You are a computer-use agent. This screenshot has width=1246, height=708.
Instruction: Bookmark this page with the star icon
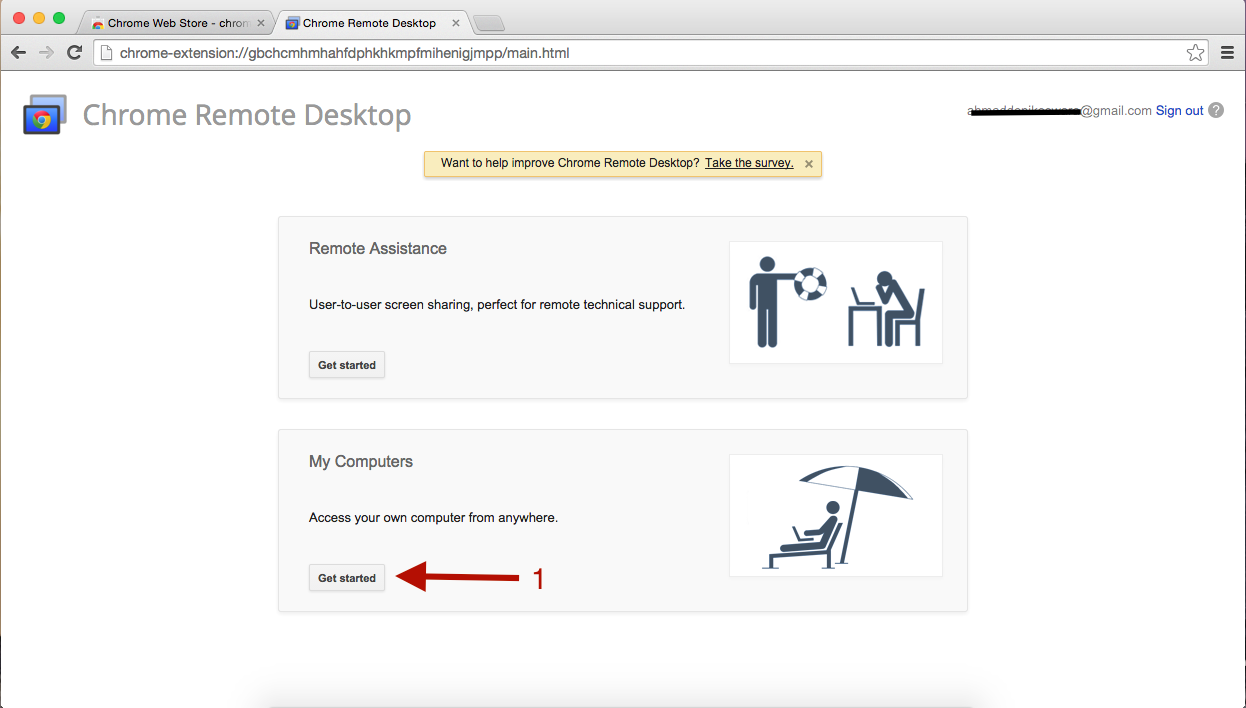coord(1195,53)
